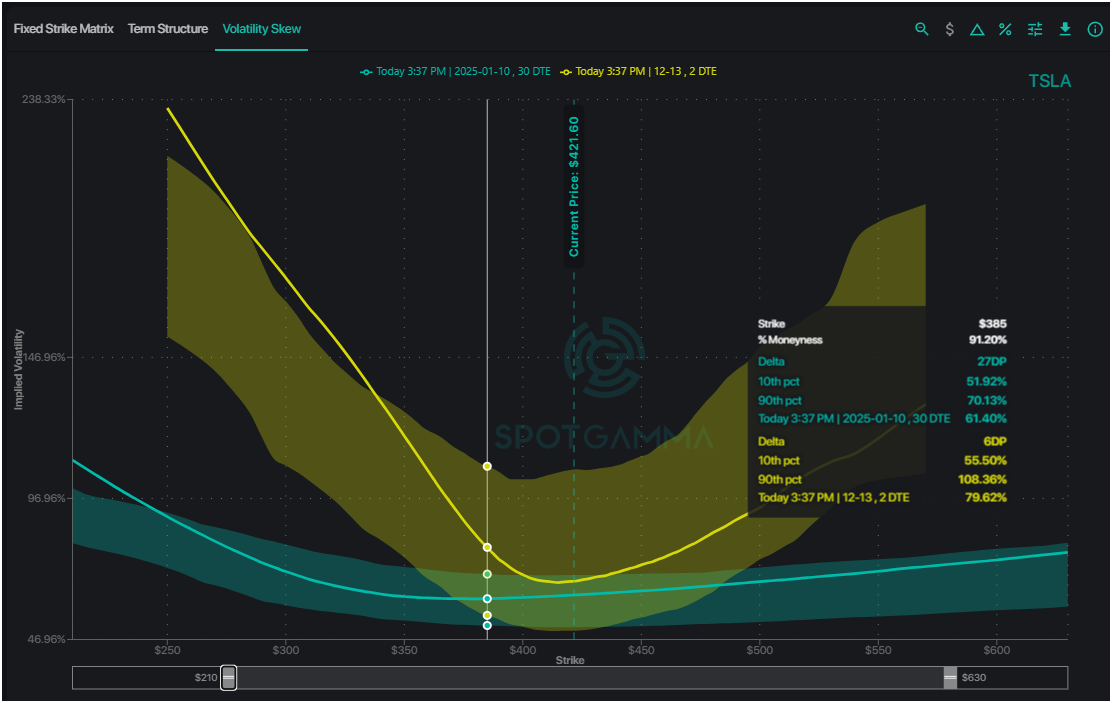Click the TSLA ticker label
1112x703 pixels.
(1050, 81)
